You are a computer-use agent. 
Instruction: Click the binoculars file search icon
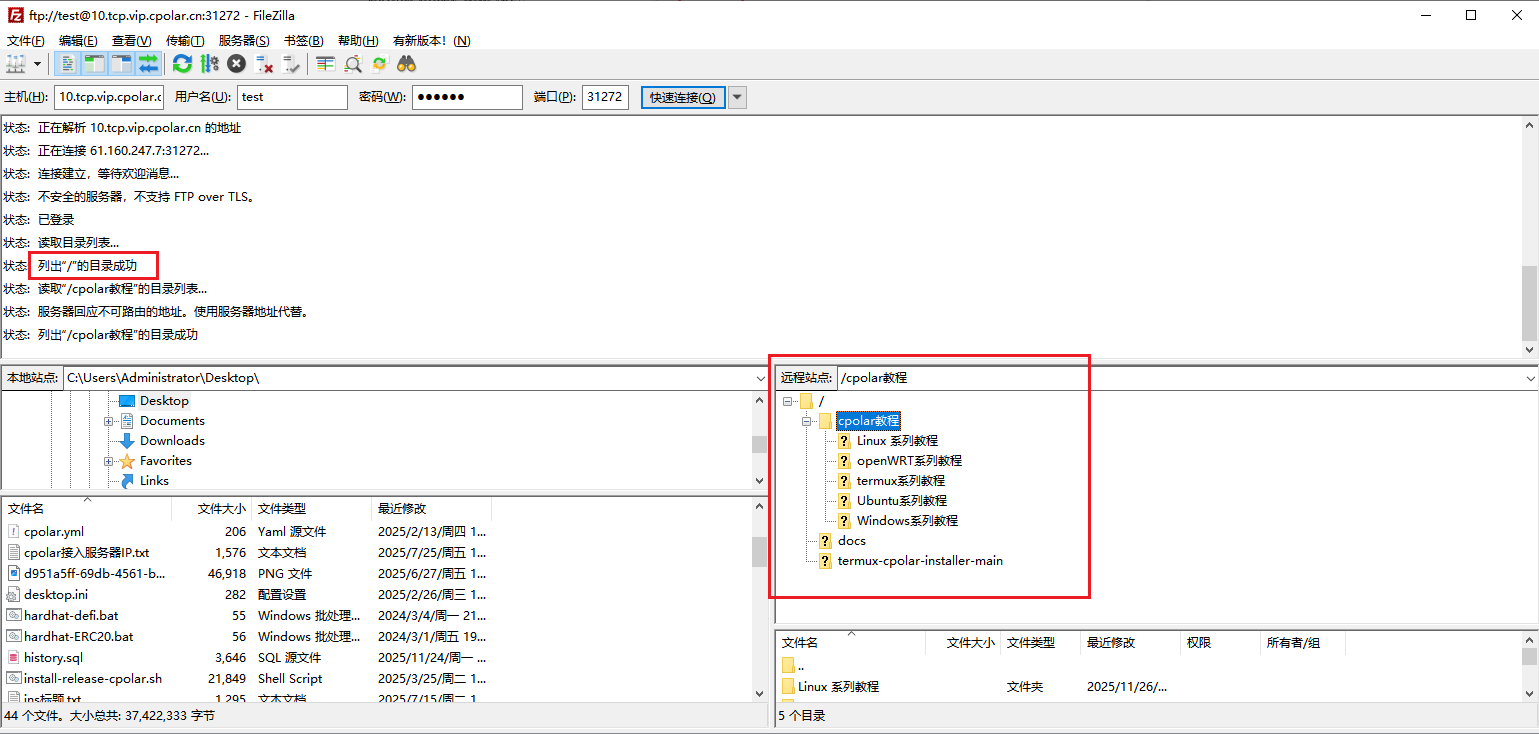click(x=406, y=64)
